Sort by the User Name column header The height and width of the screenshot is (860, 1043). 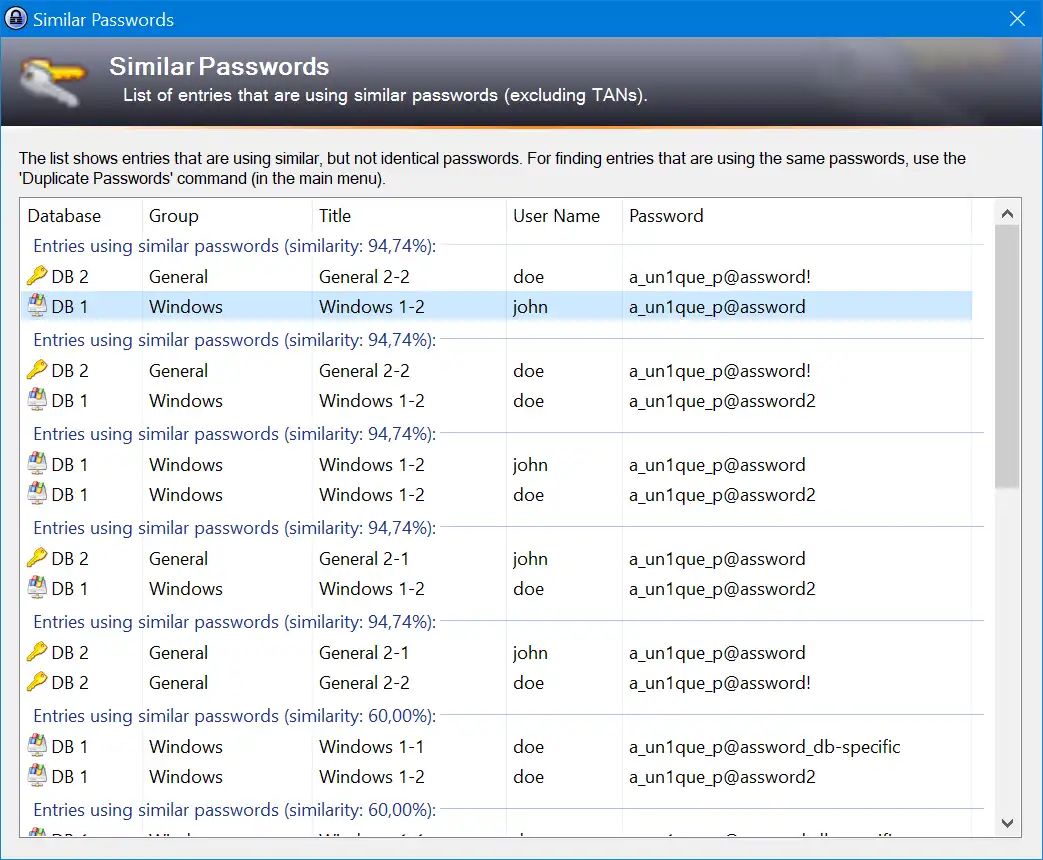(x=564, y=215)
